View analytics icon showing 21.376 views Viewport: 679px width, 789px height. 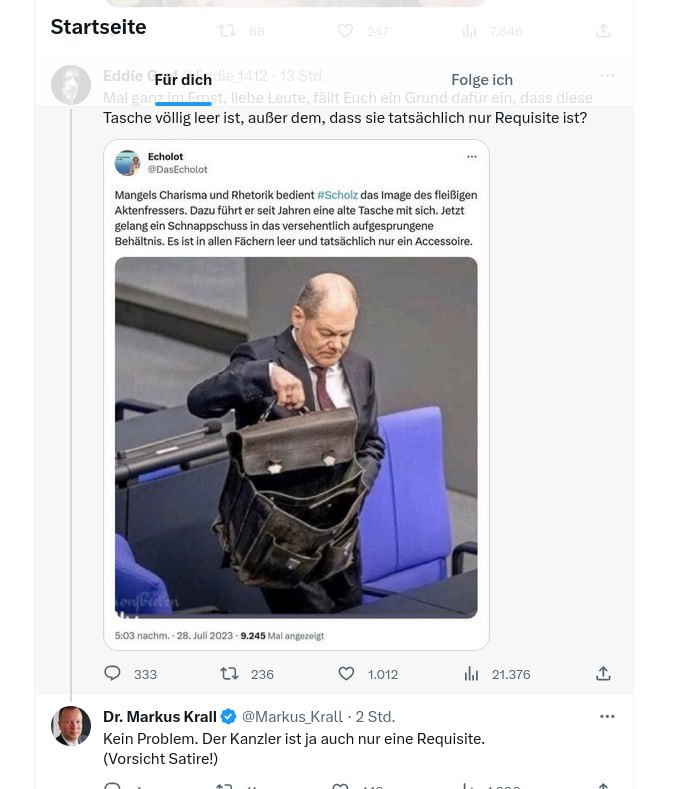click(x=471, y=674)
